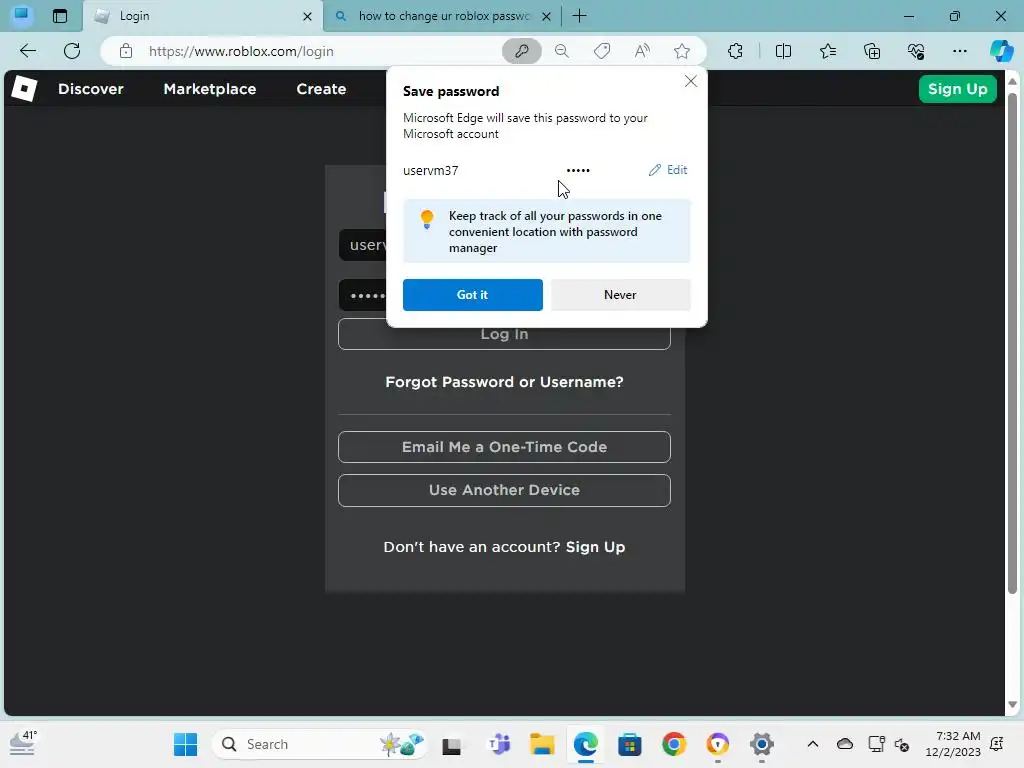Open Settings gear from taskbar
The width and height of the screenshot is (1024, 768).
761,744
